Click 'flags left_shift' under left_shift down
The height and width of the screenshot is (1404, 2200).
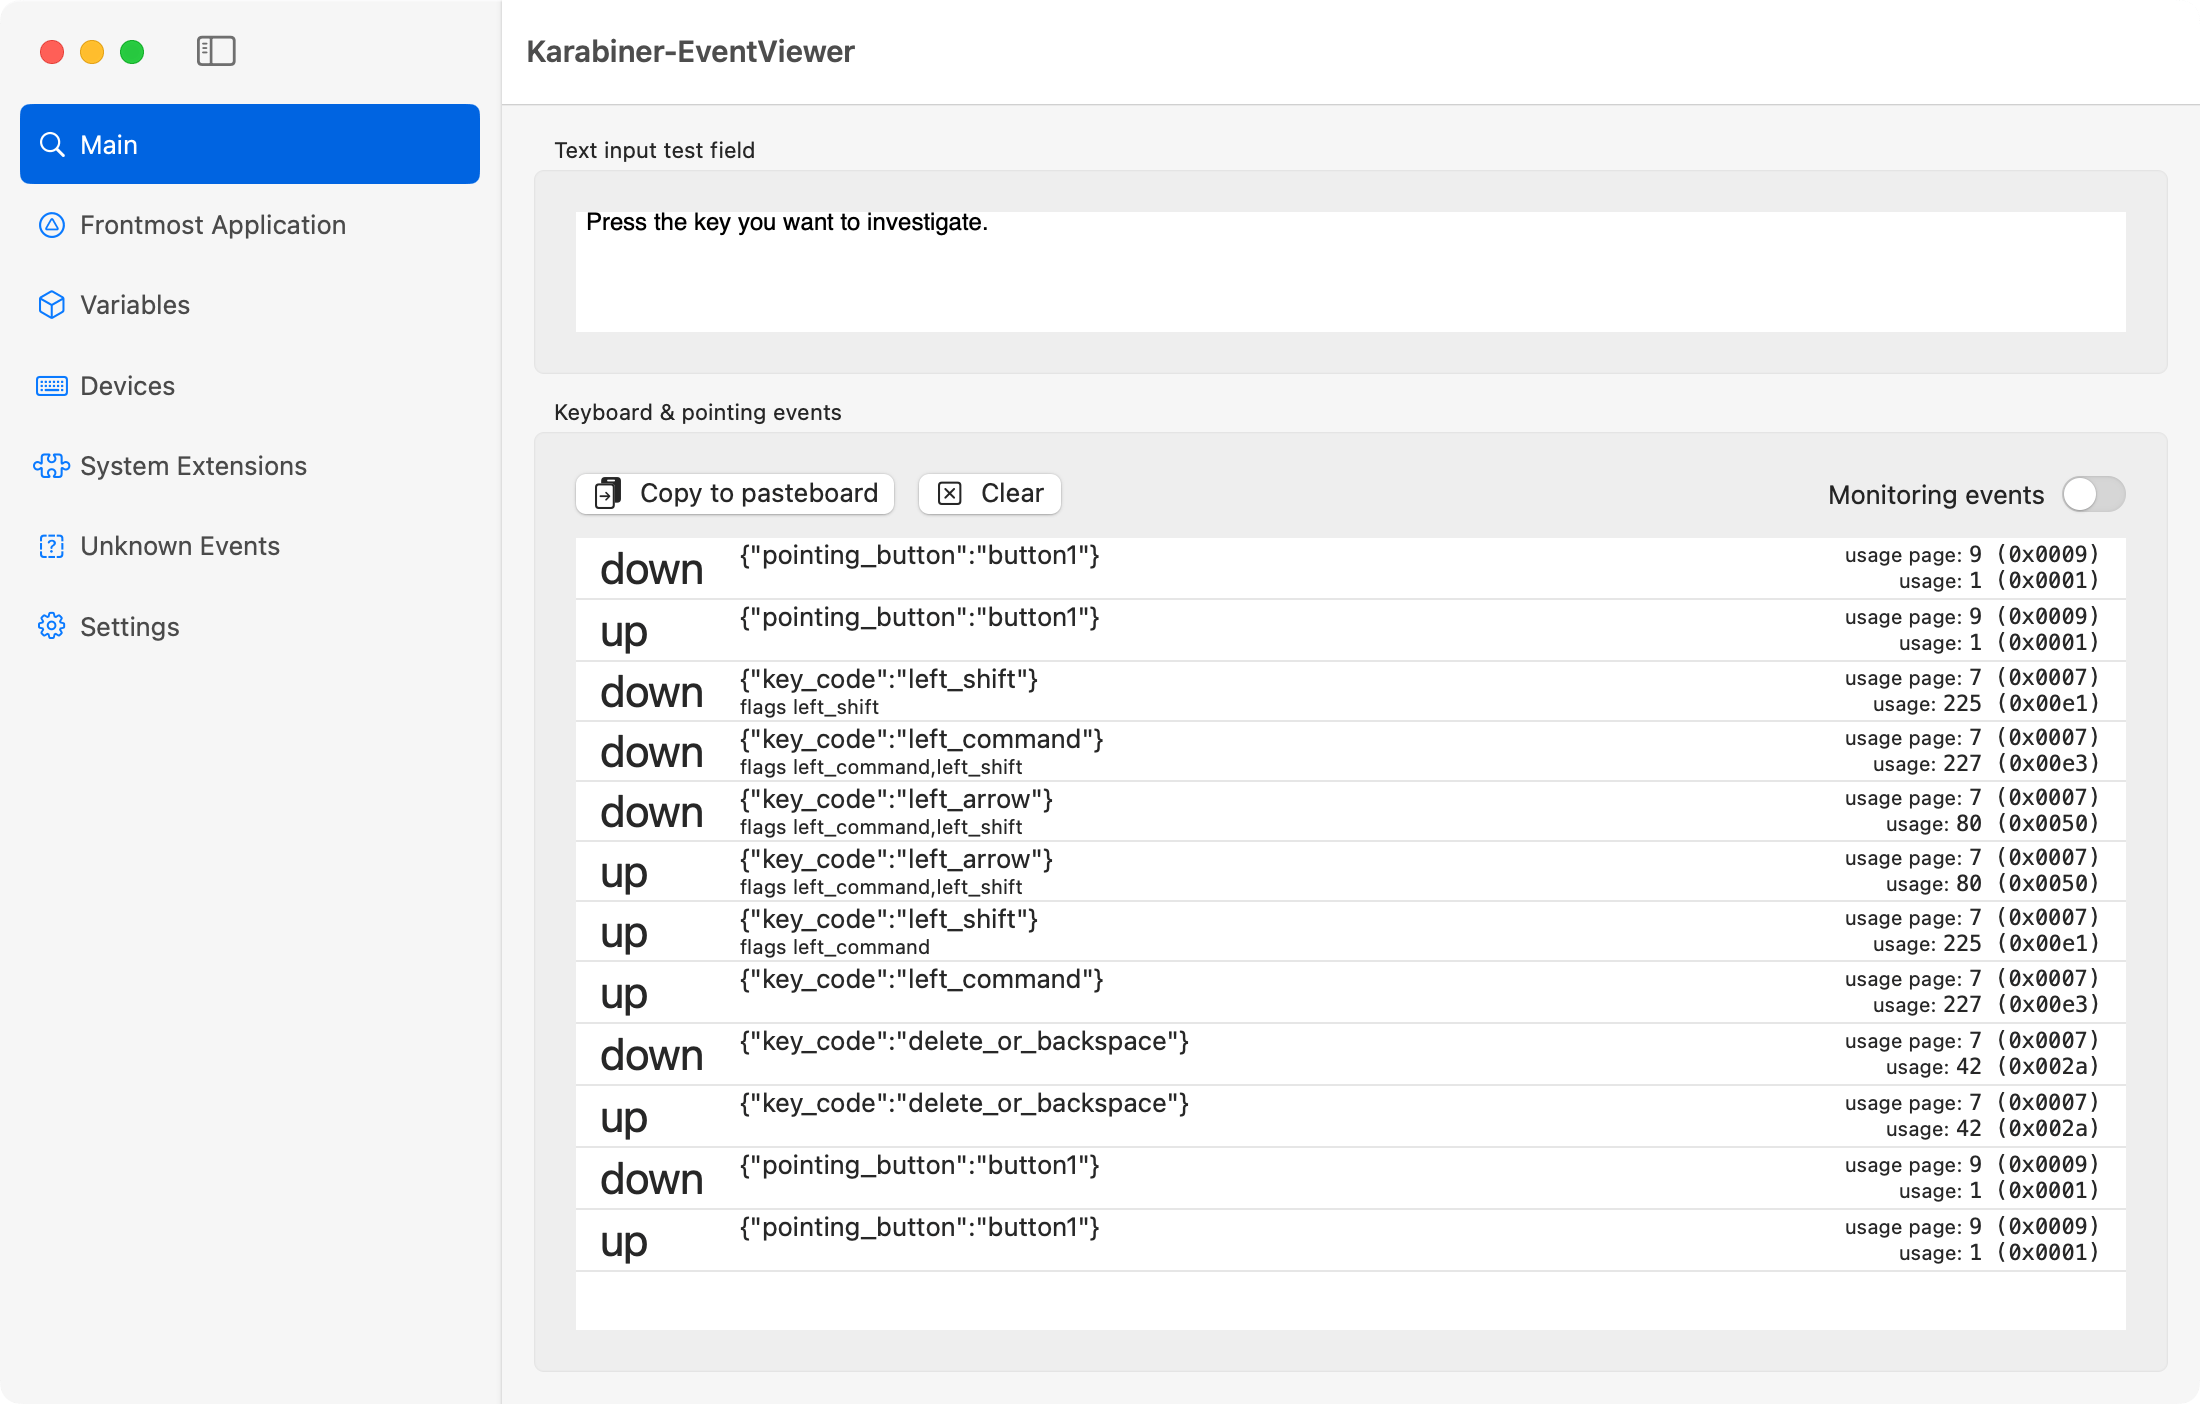coord(809,707)
